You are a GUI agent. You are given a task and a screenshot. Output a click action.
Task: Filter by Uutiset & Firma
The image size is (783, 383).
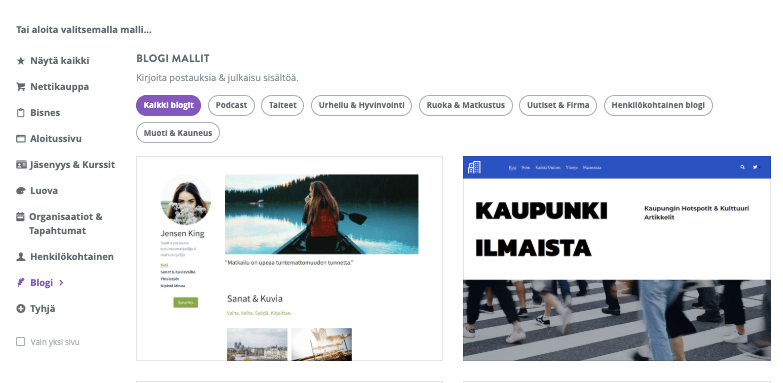(558, 105)
